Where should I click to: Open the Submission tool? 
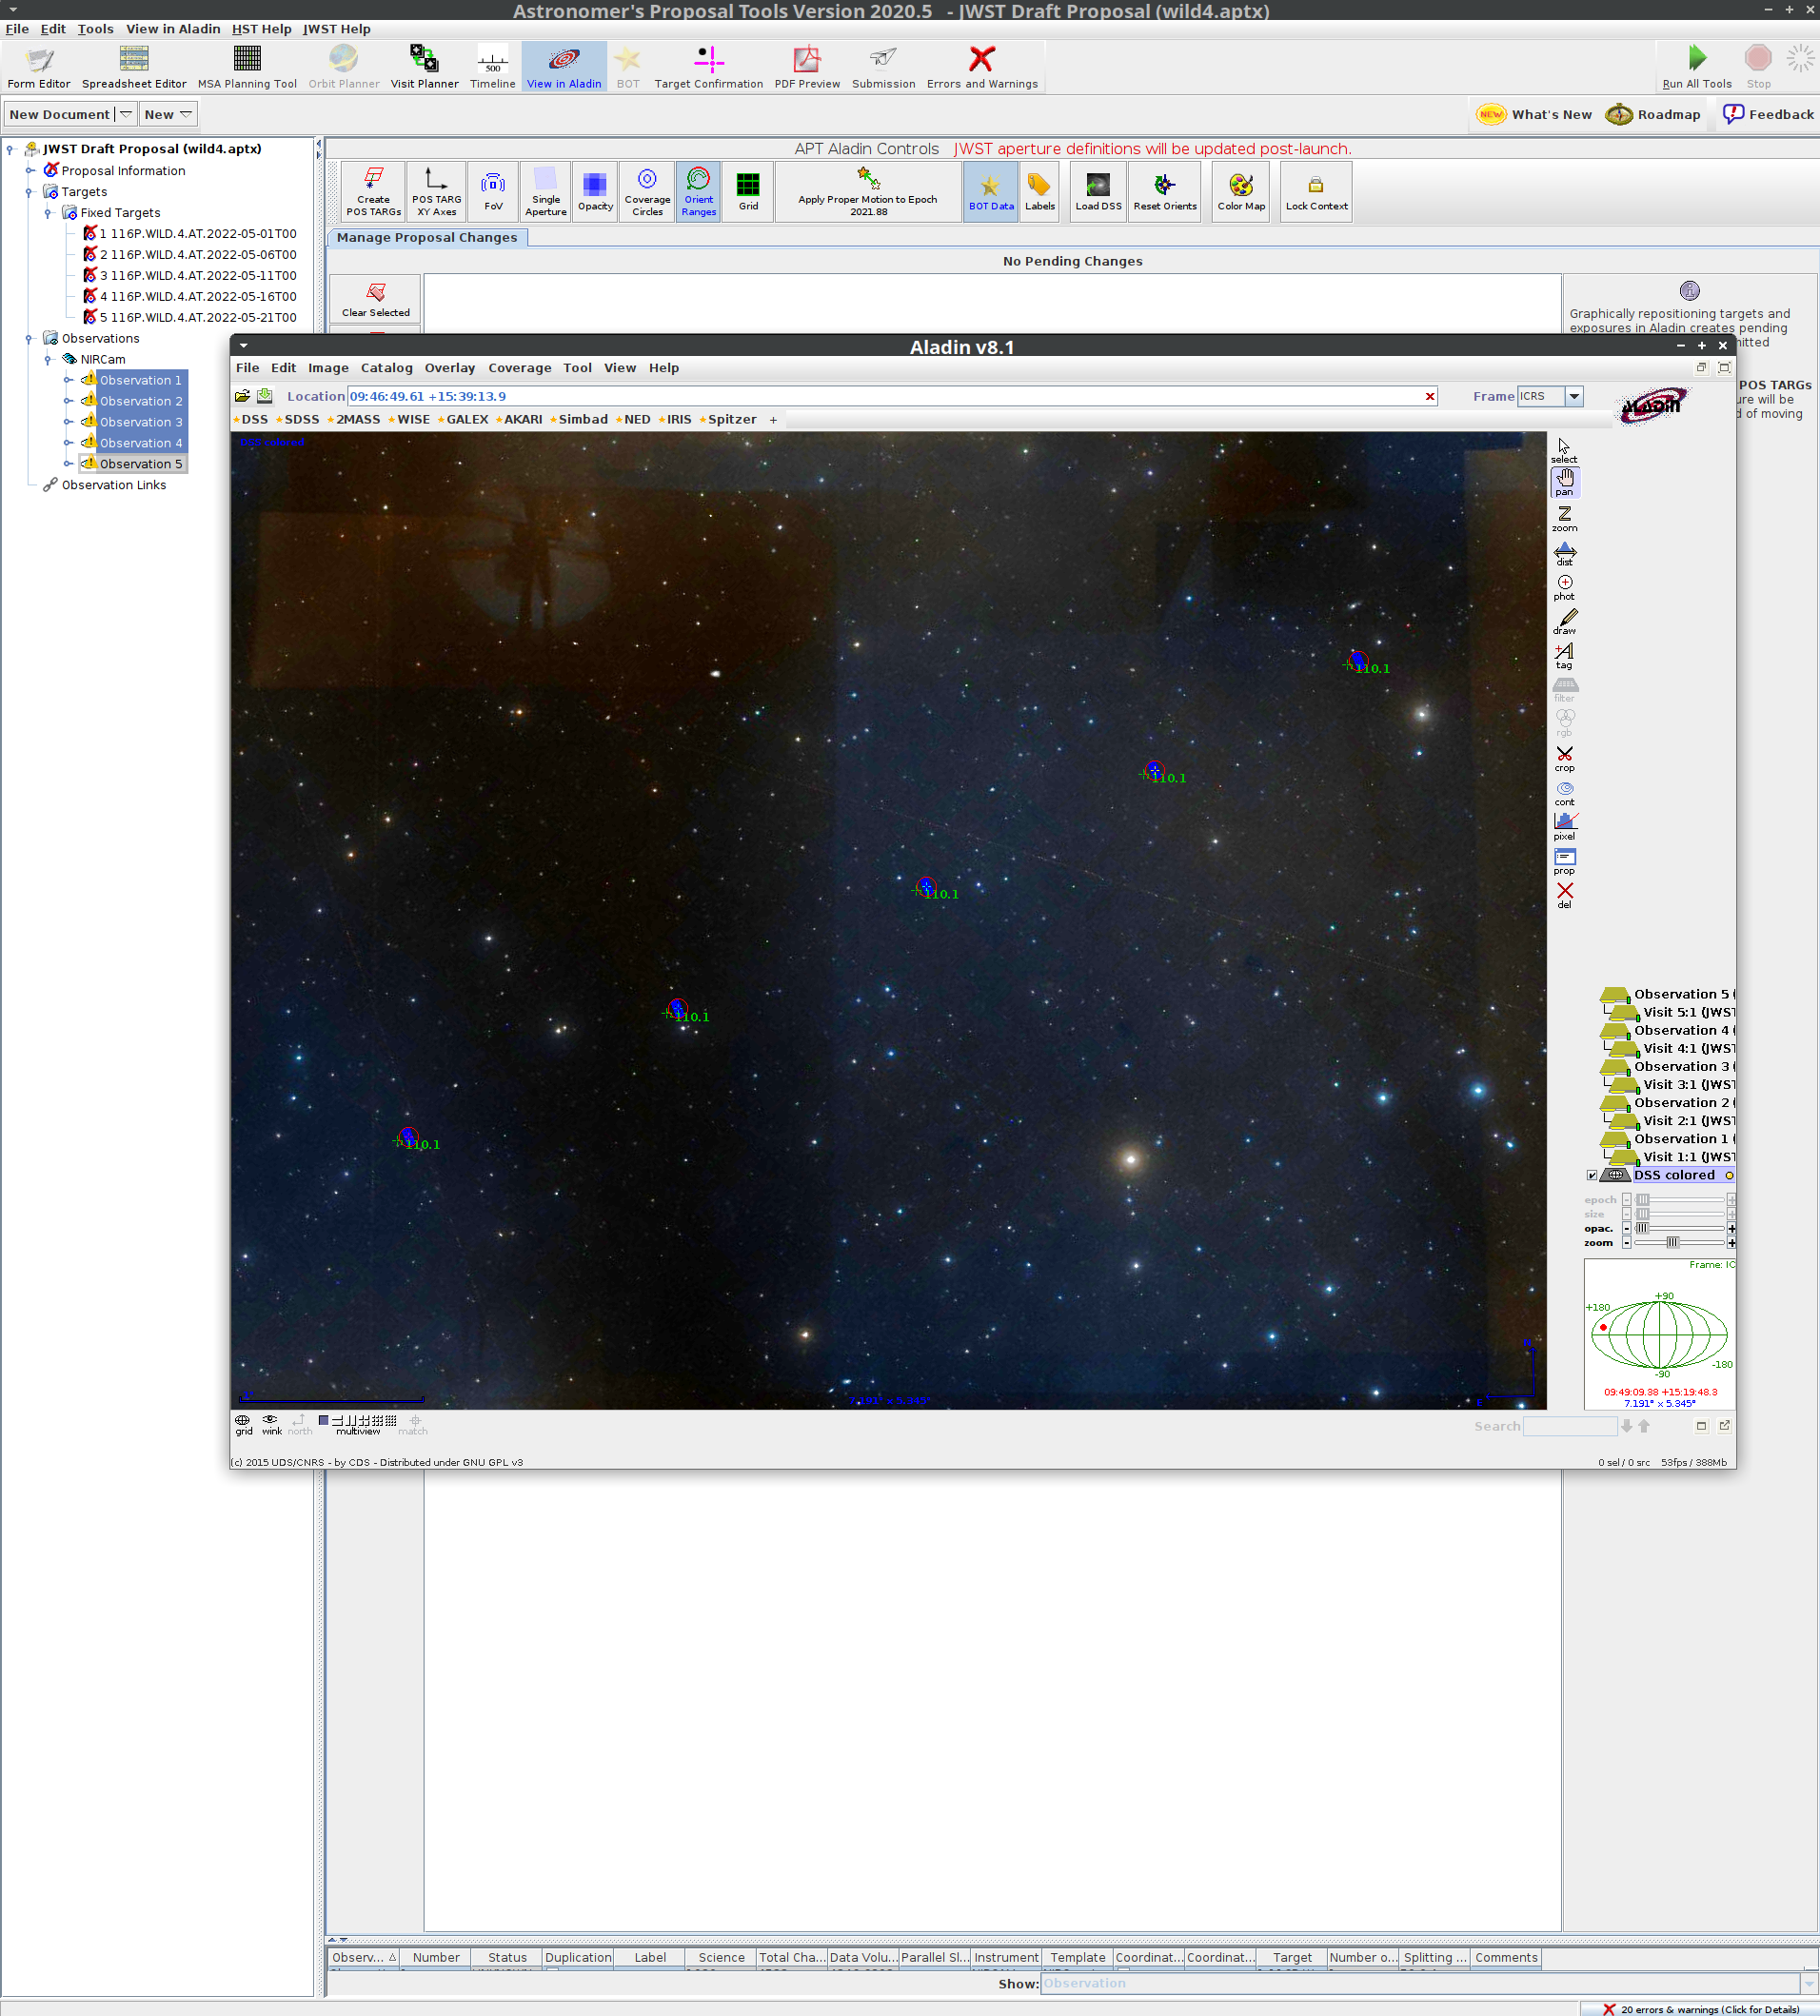coord(883,67)
